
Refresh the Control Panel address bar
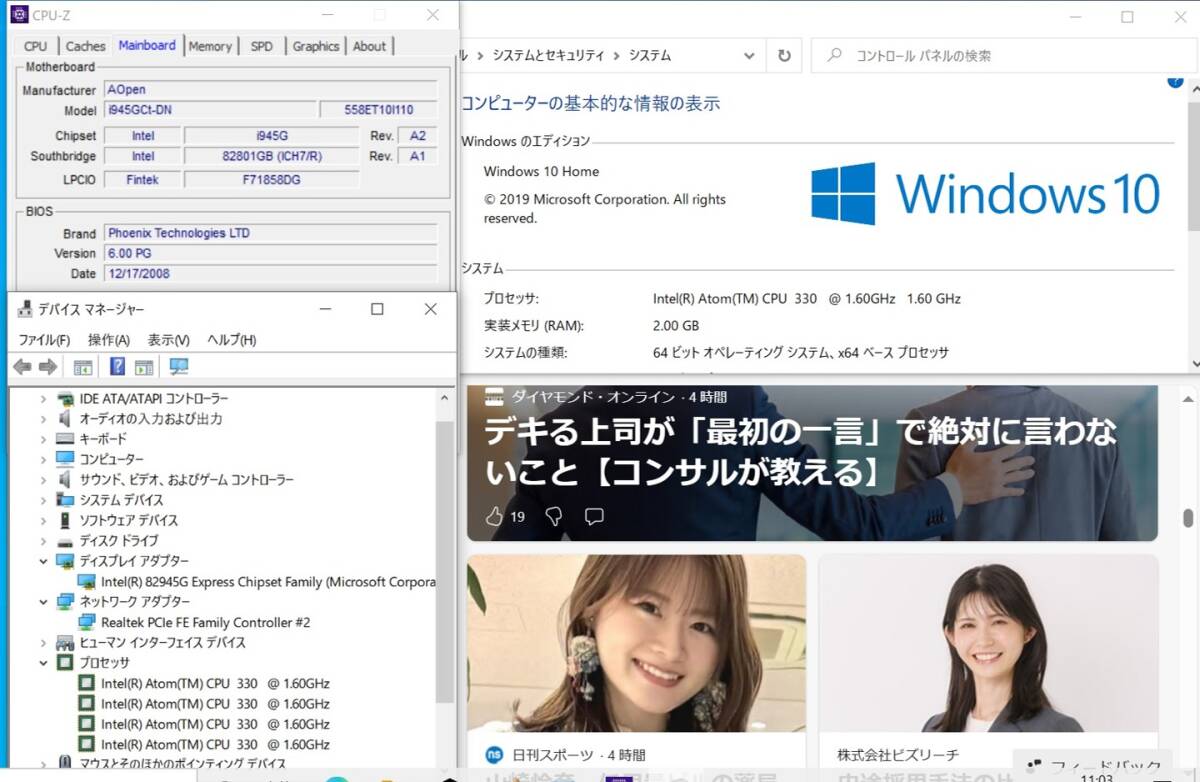click(784, 56)
